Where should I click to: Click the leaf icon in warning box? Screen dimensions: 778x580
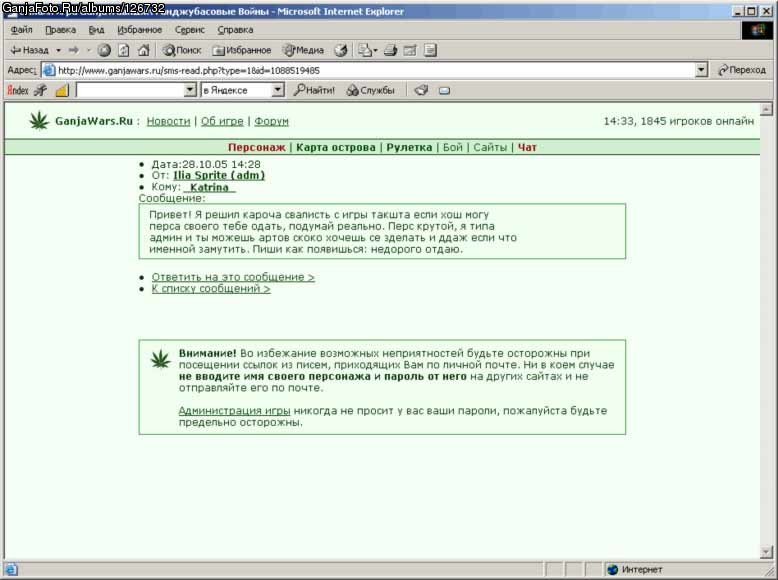(x=161, y=359)
